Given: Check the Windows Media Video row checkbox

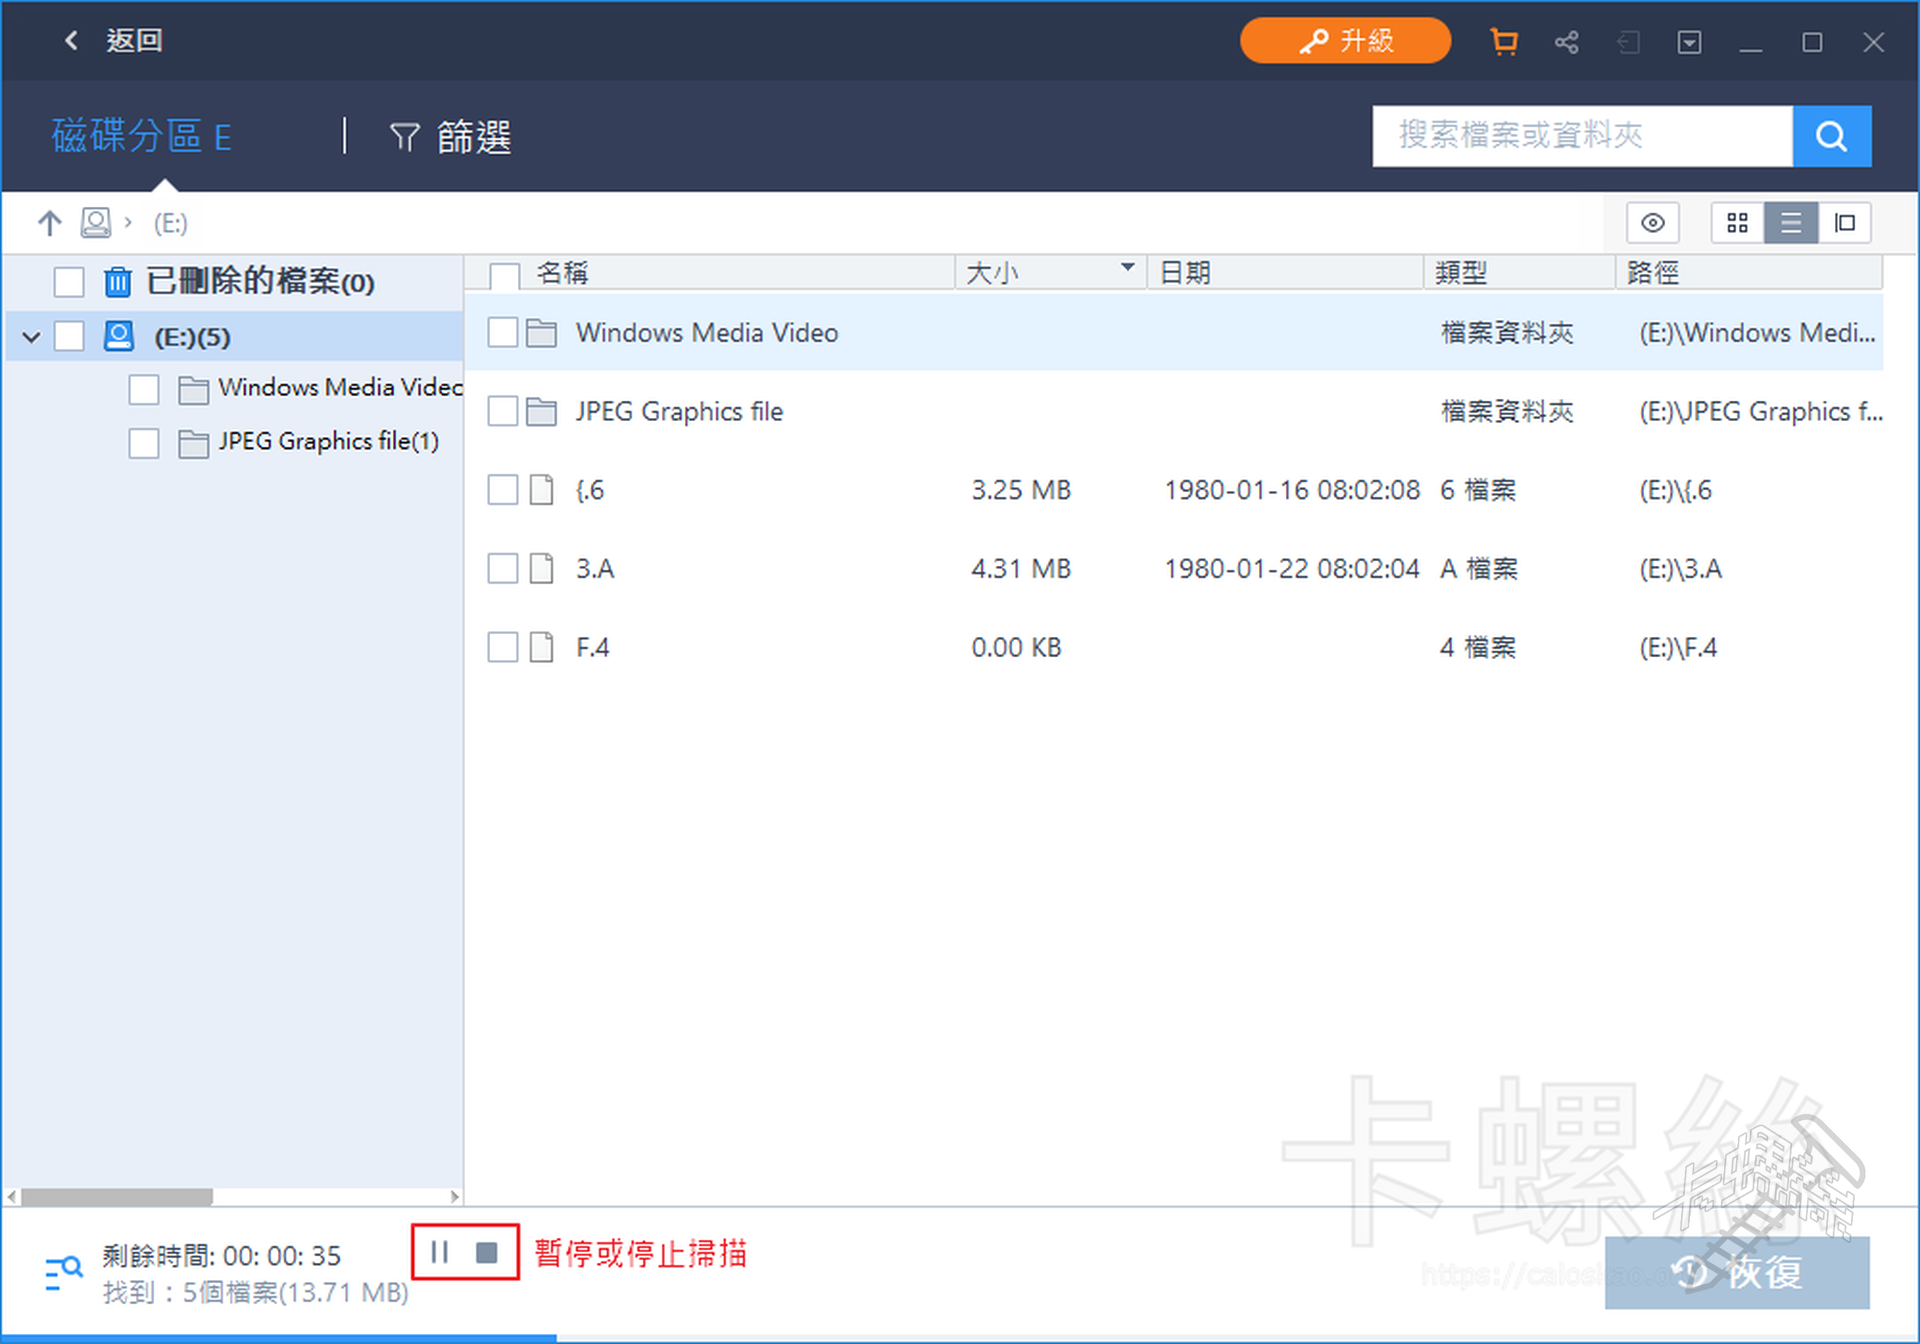Looking at the screenshot, I should [x=502, y=333].
